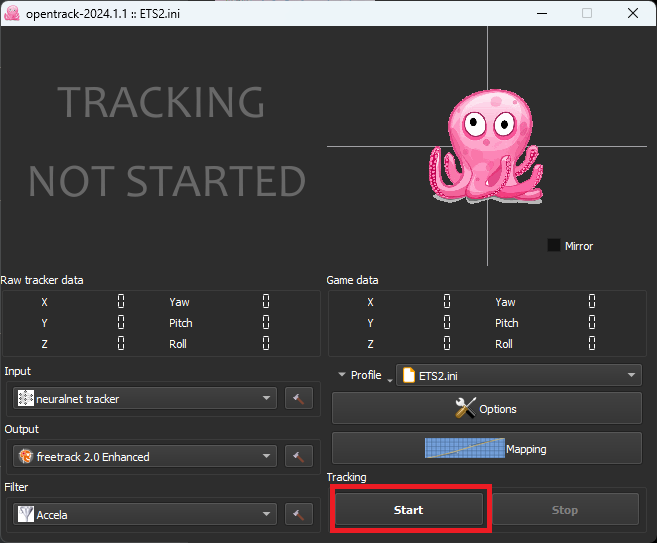The height and width of the screenshot is (543, 657).
Task: Close the opentrack window
Action: pyautogui.click(x=633, y=13)
